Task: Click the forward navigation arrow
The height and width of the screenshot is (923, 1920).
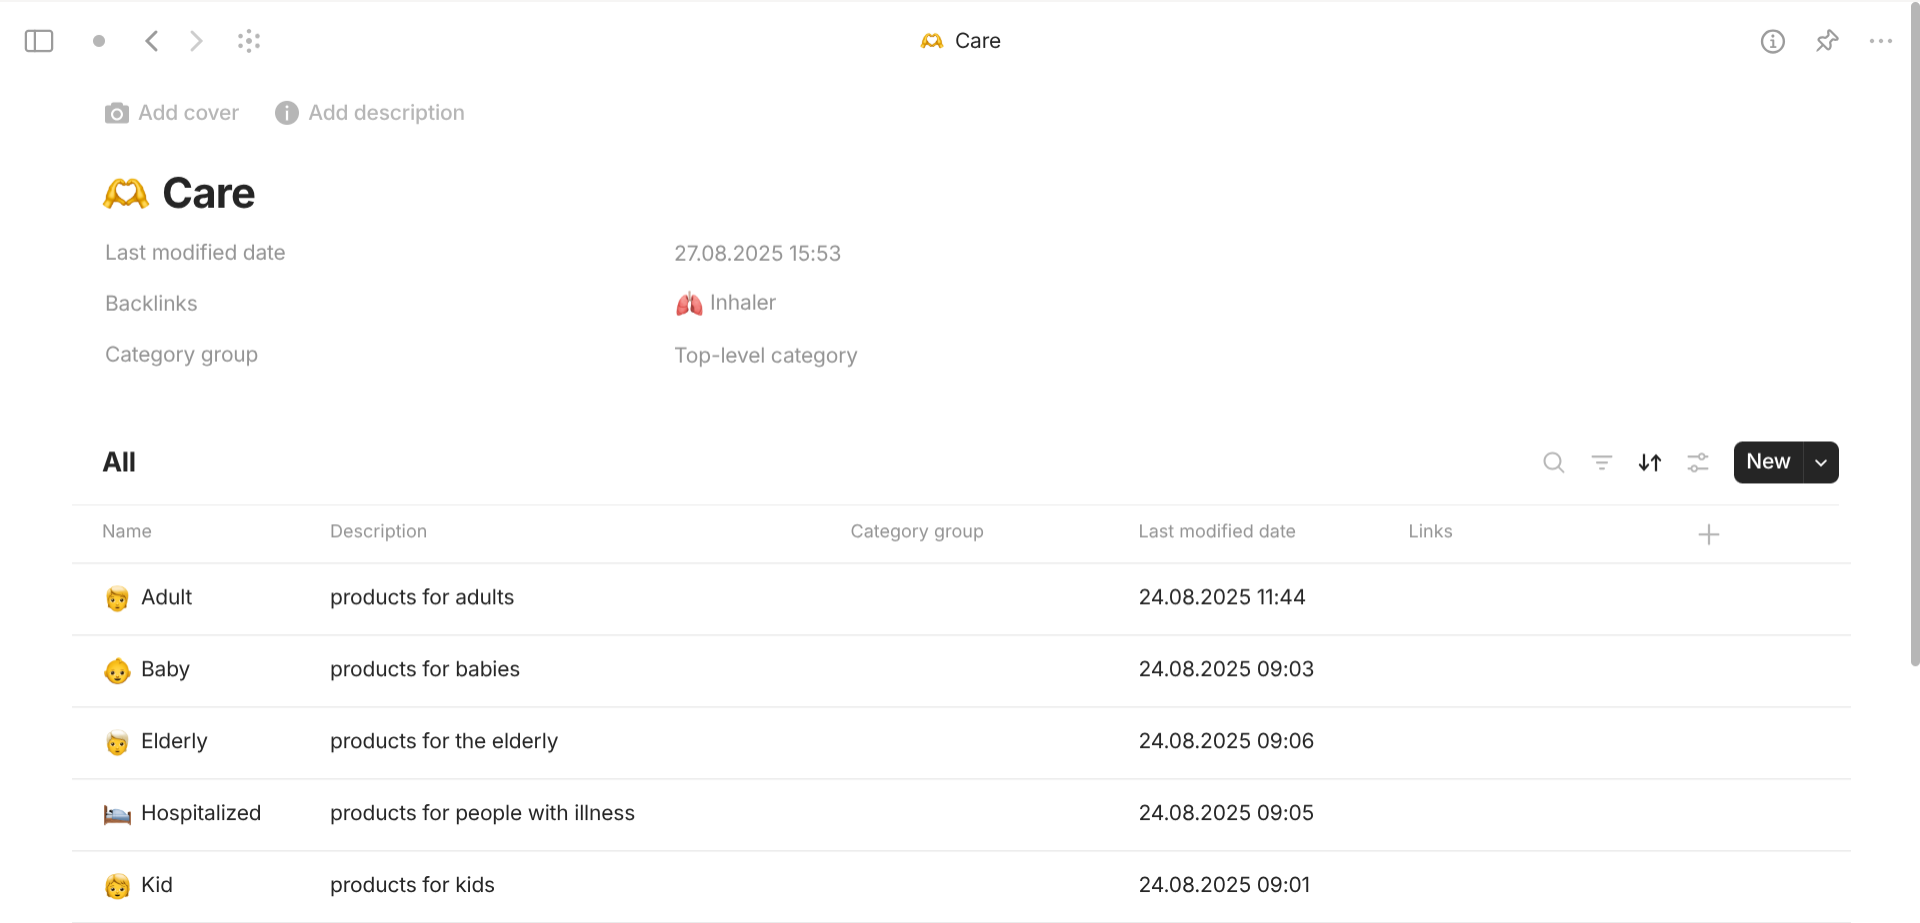Action: click(196, 41)
